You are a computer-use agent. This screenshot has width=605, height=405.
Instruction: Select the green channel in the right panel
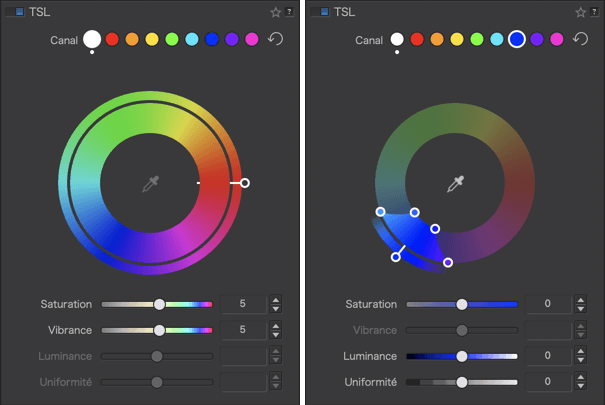coord(476,39)
